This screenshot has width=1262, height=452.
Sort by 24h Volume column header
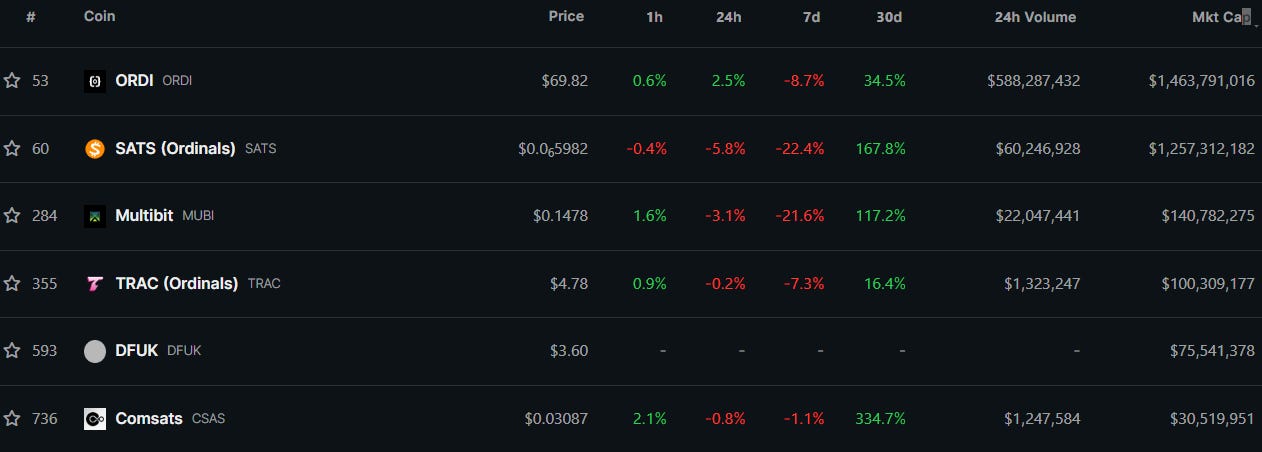[x=1035, y=17]
